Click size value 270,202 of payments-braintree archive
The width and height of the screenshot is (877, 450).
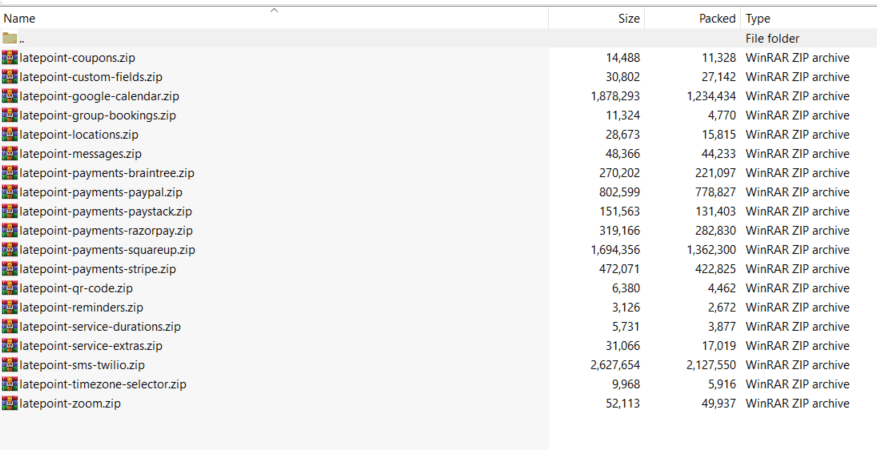[x=620, y=173]
